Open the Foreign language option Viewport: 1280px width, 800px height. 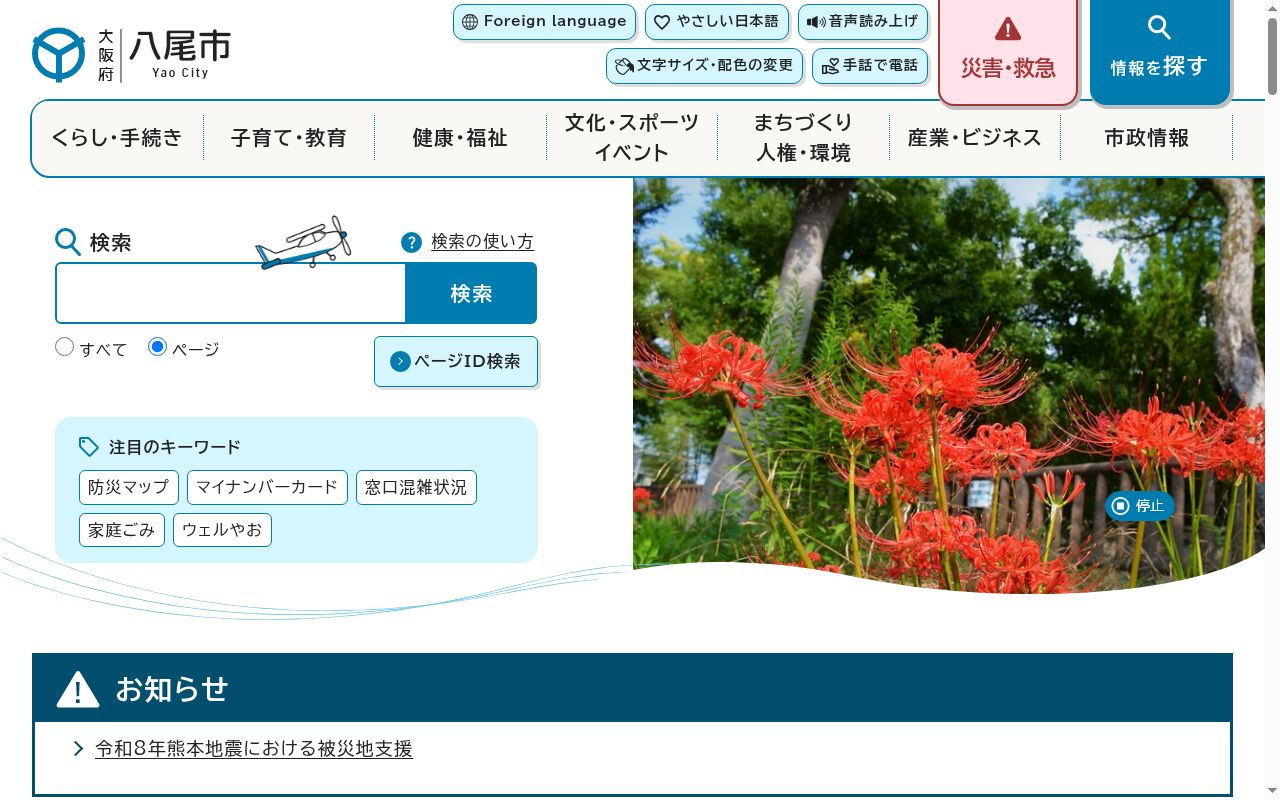pos(545,22)
